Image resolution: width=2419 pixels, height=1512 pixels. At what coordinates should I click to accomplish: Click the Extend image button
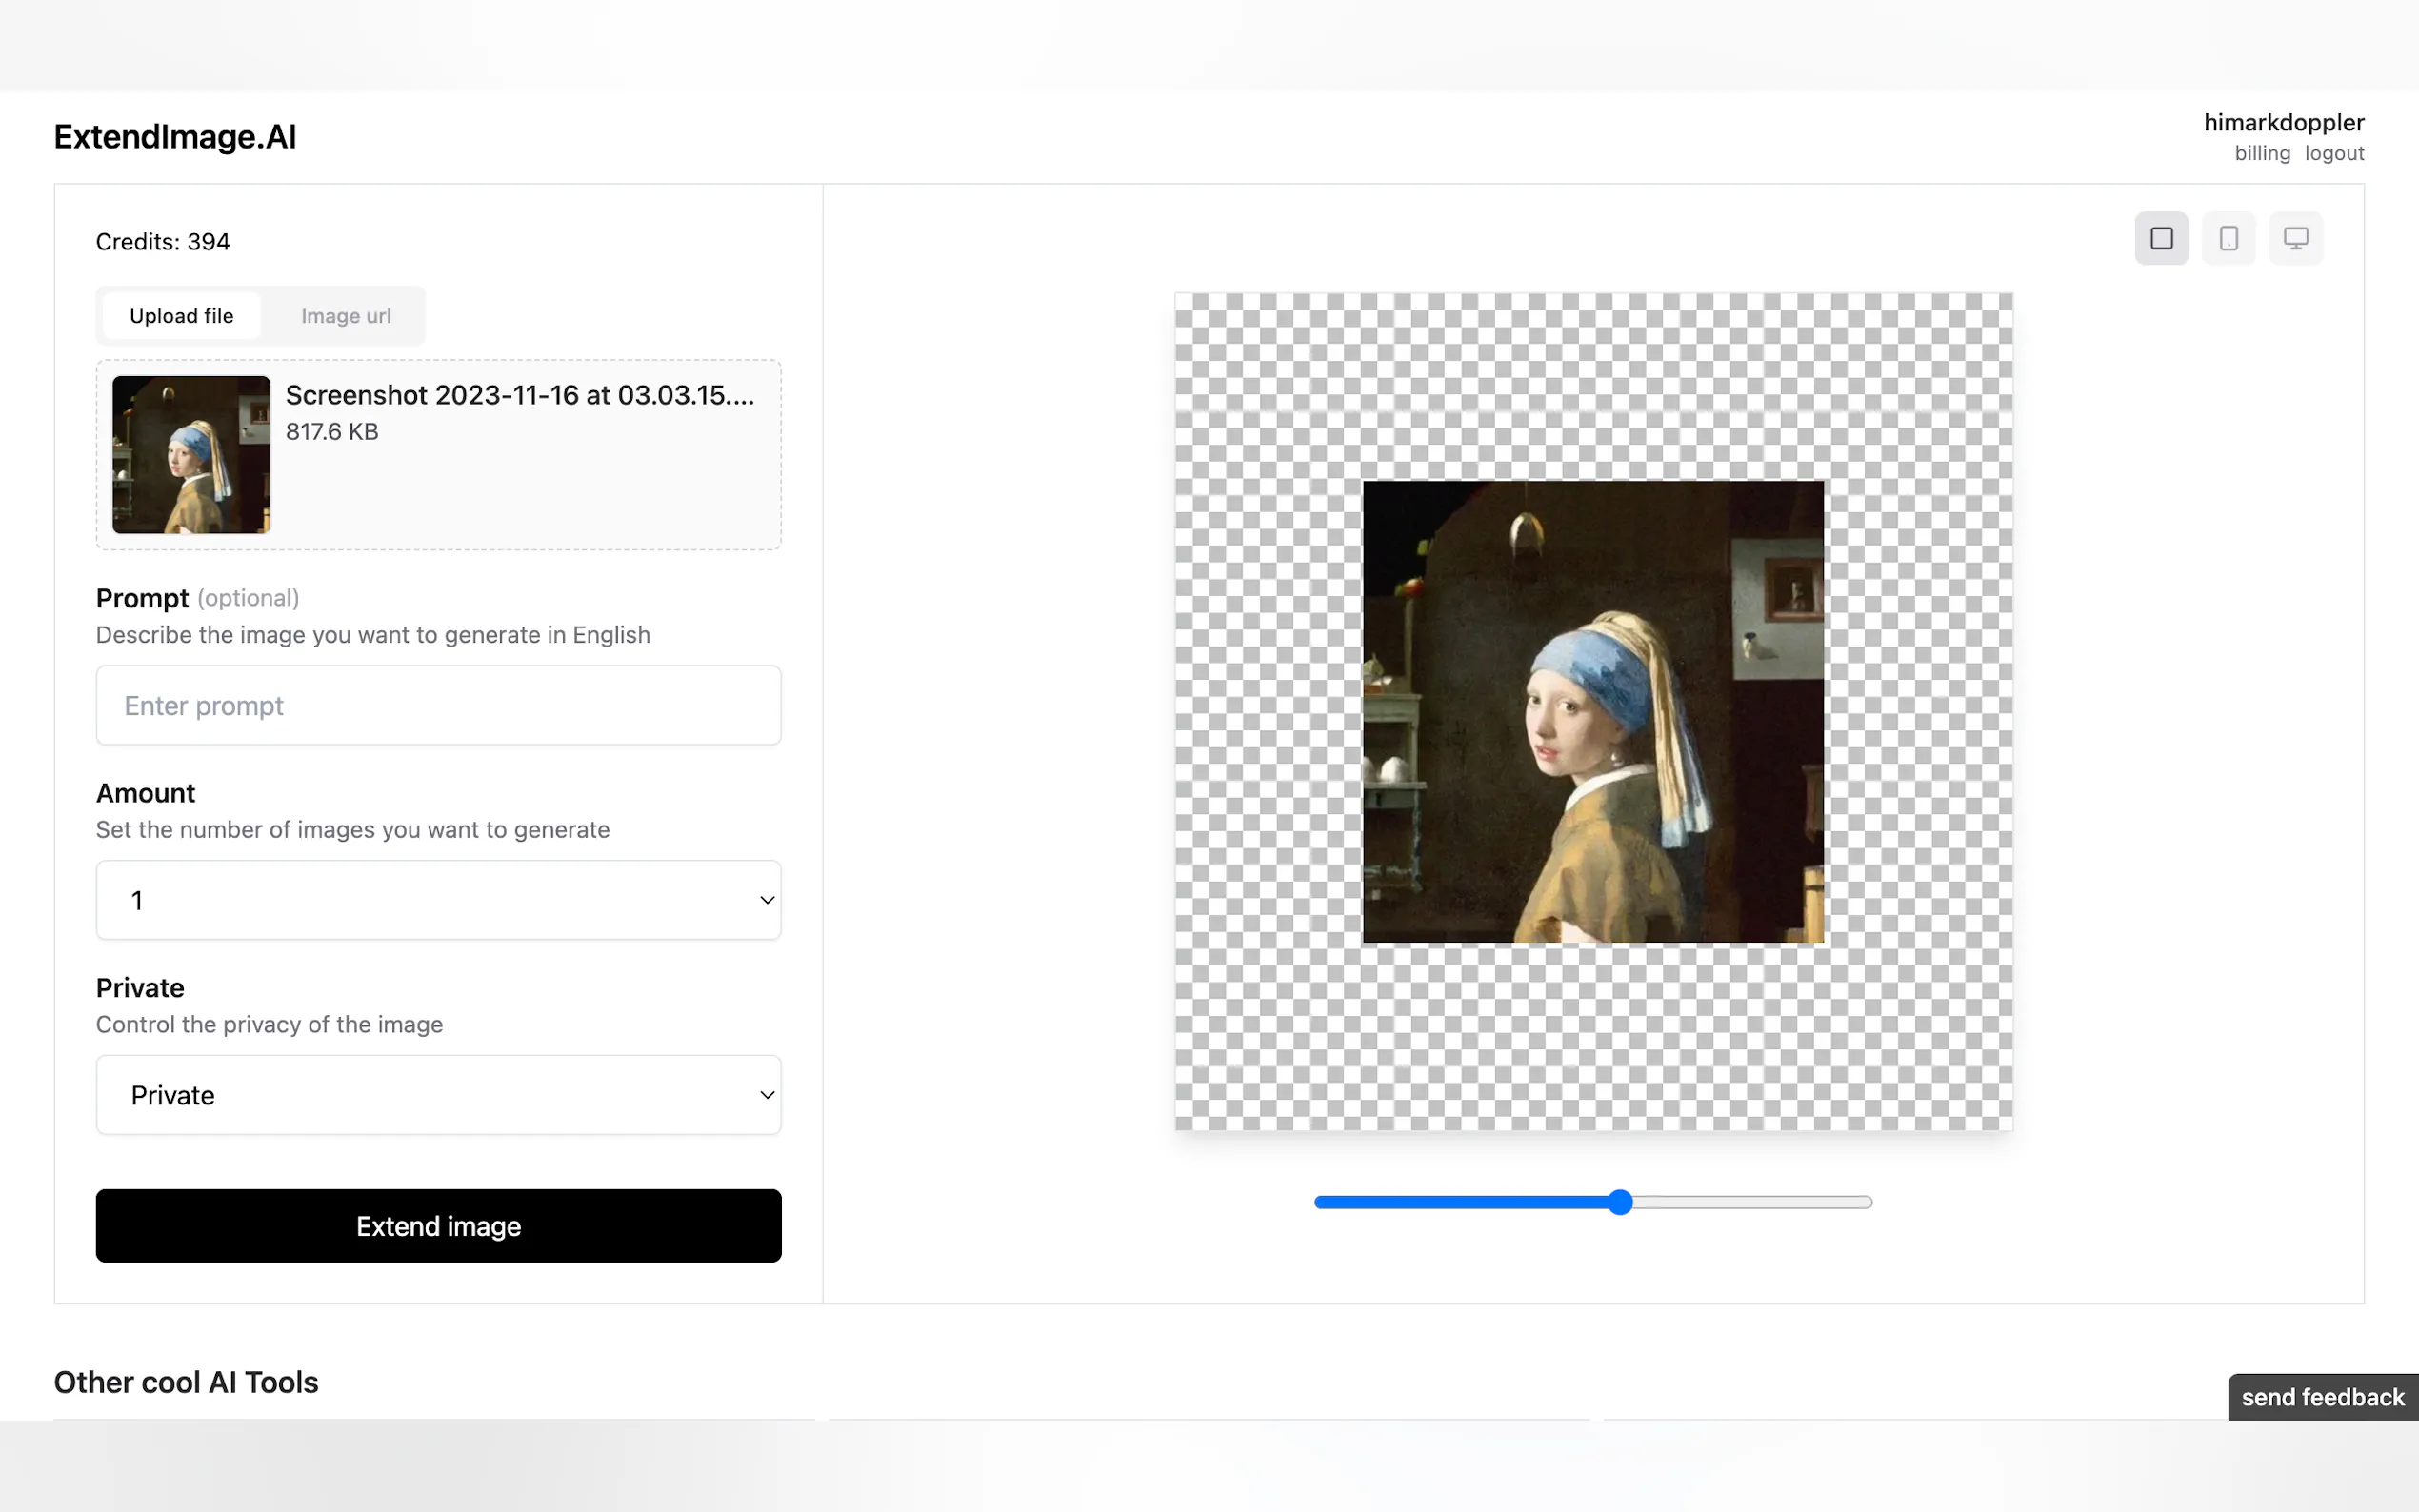pyautogui.click(x=438, y=1225)
